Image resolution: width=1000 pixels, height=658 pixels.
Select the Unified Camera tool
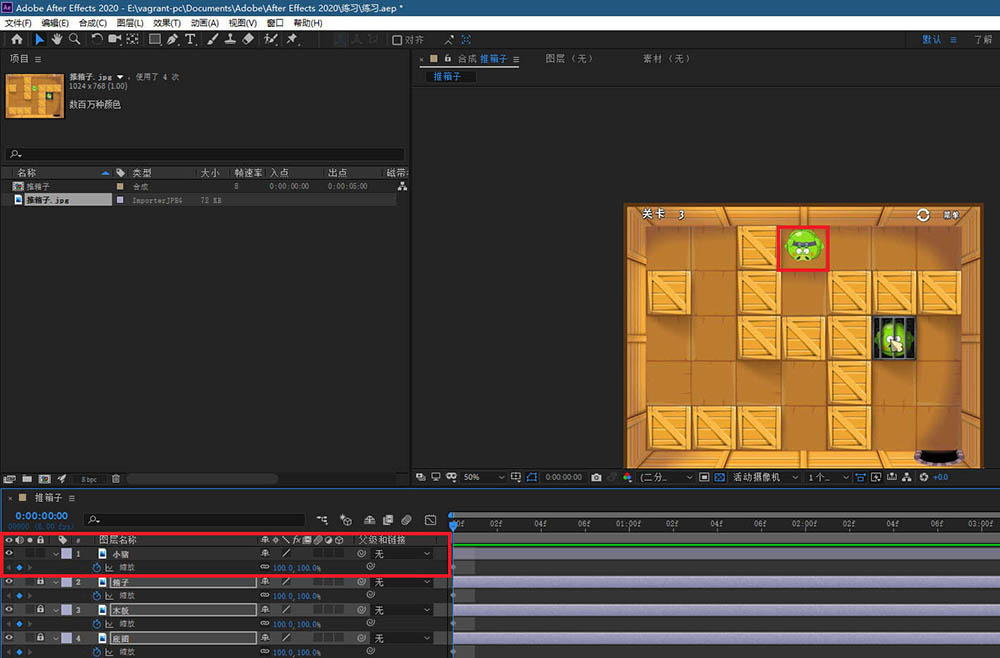pos(115,40)
